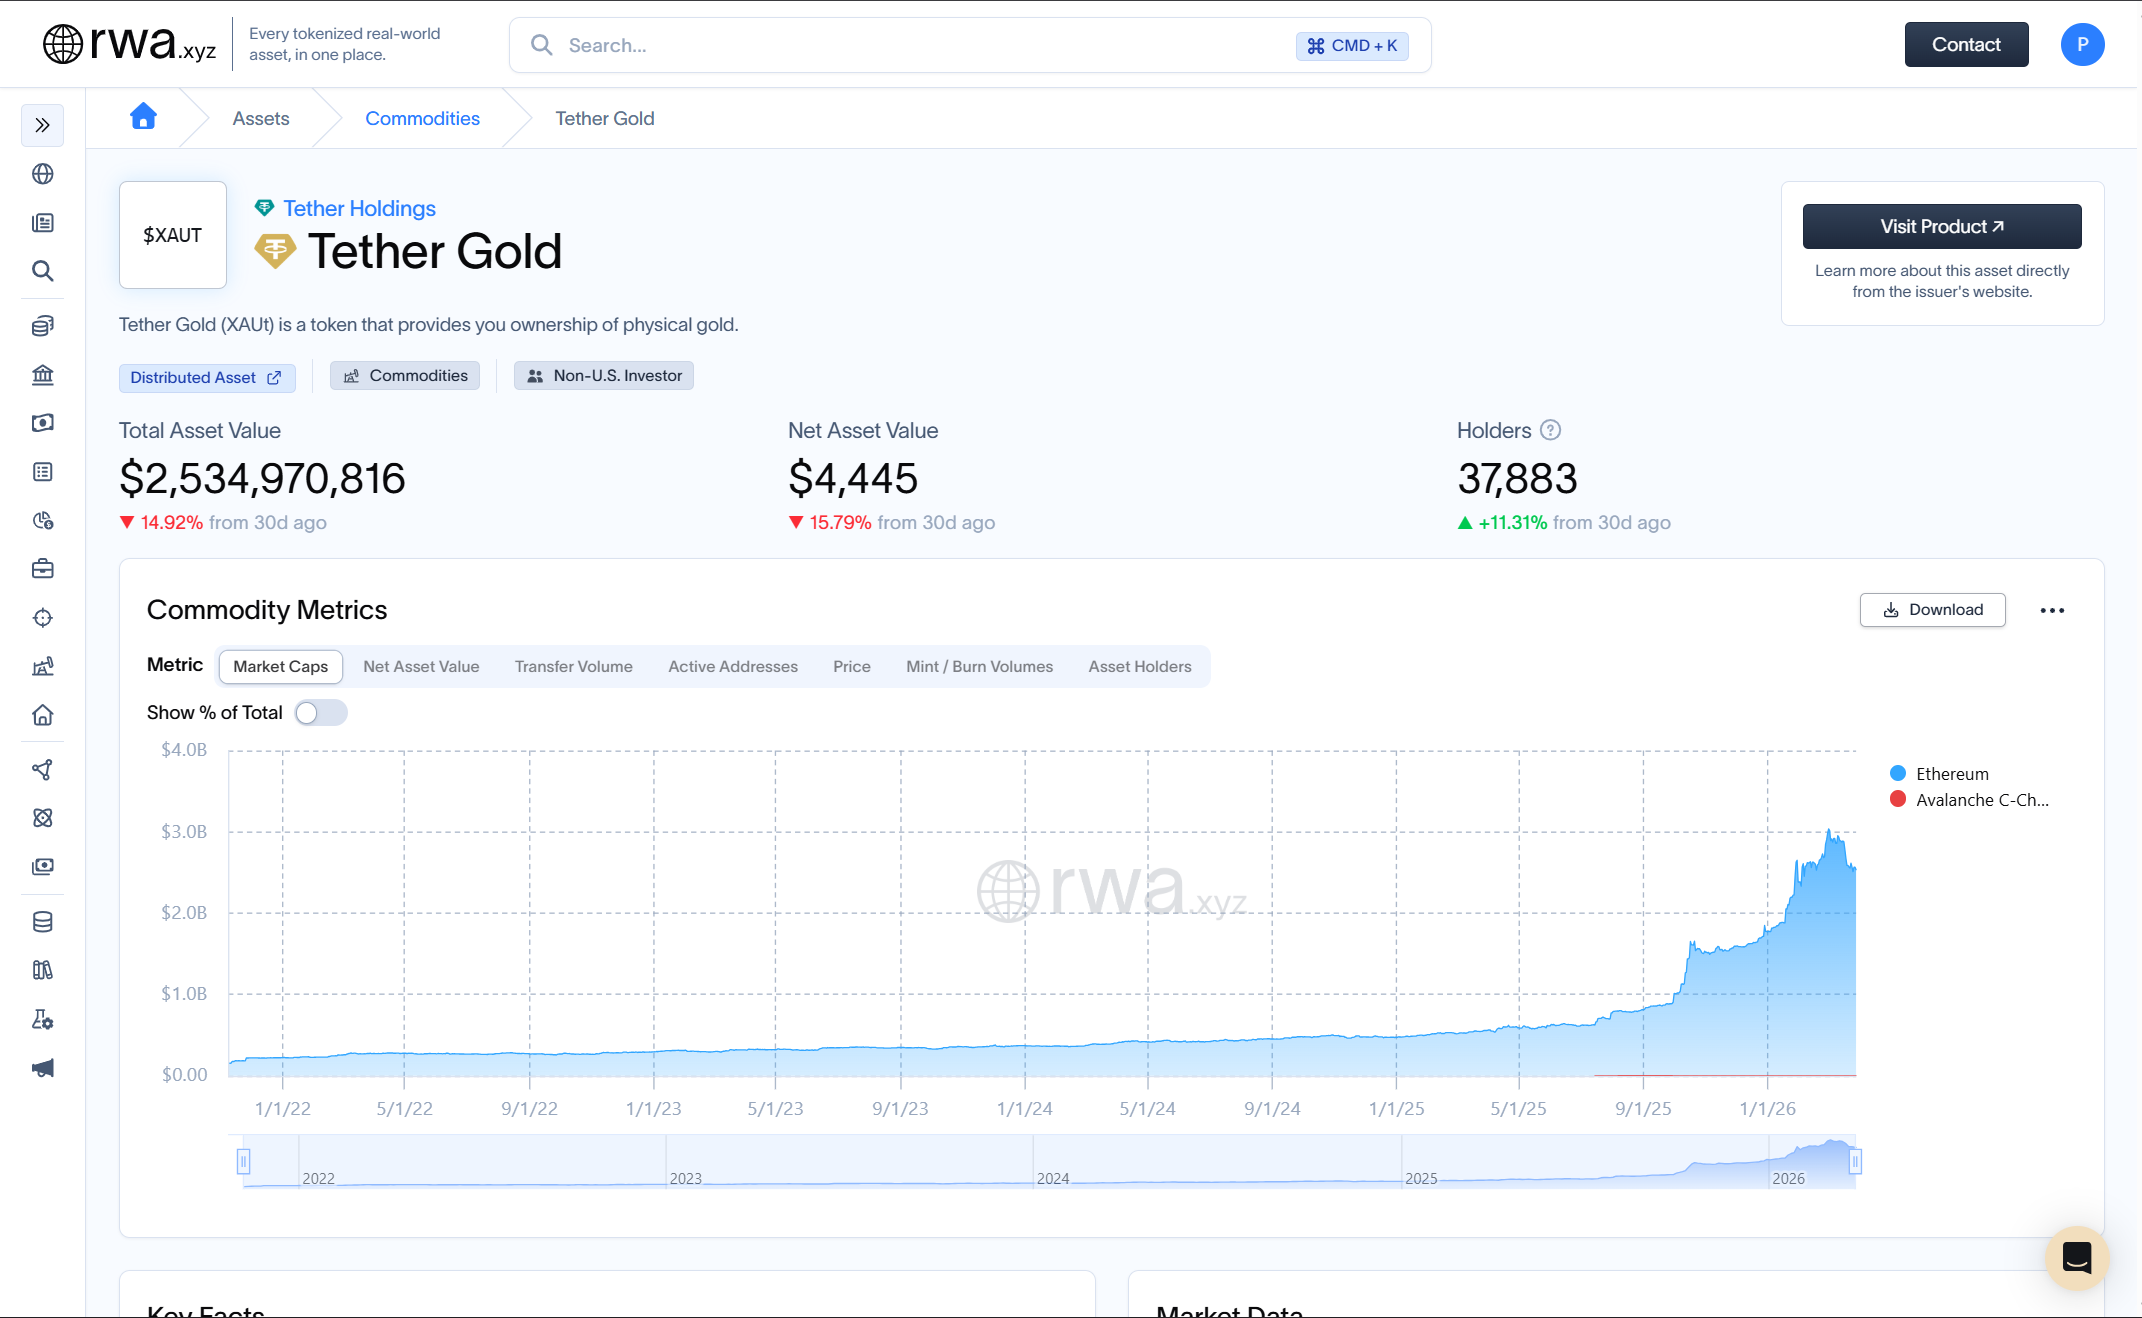Viewport: 2142px width, 1318px height.
Task: Switch to Asset Holders metric tab
Action: pos(1139,666)
